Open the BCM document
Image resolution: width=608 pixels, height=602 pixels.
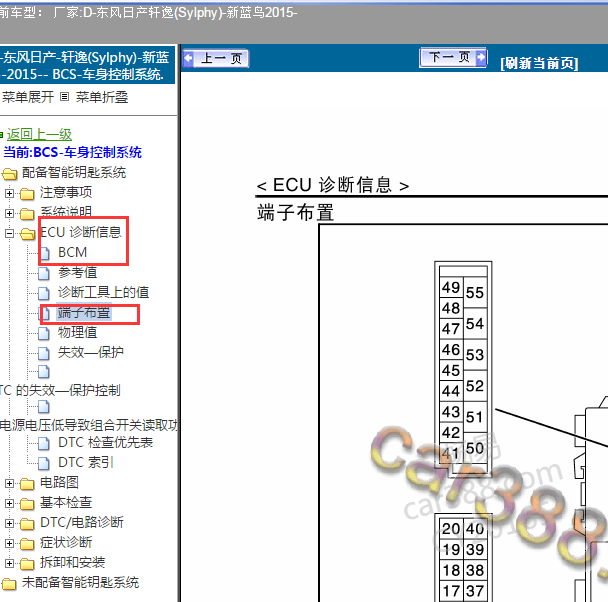(x=73, y=252)
